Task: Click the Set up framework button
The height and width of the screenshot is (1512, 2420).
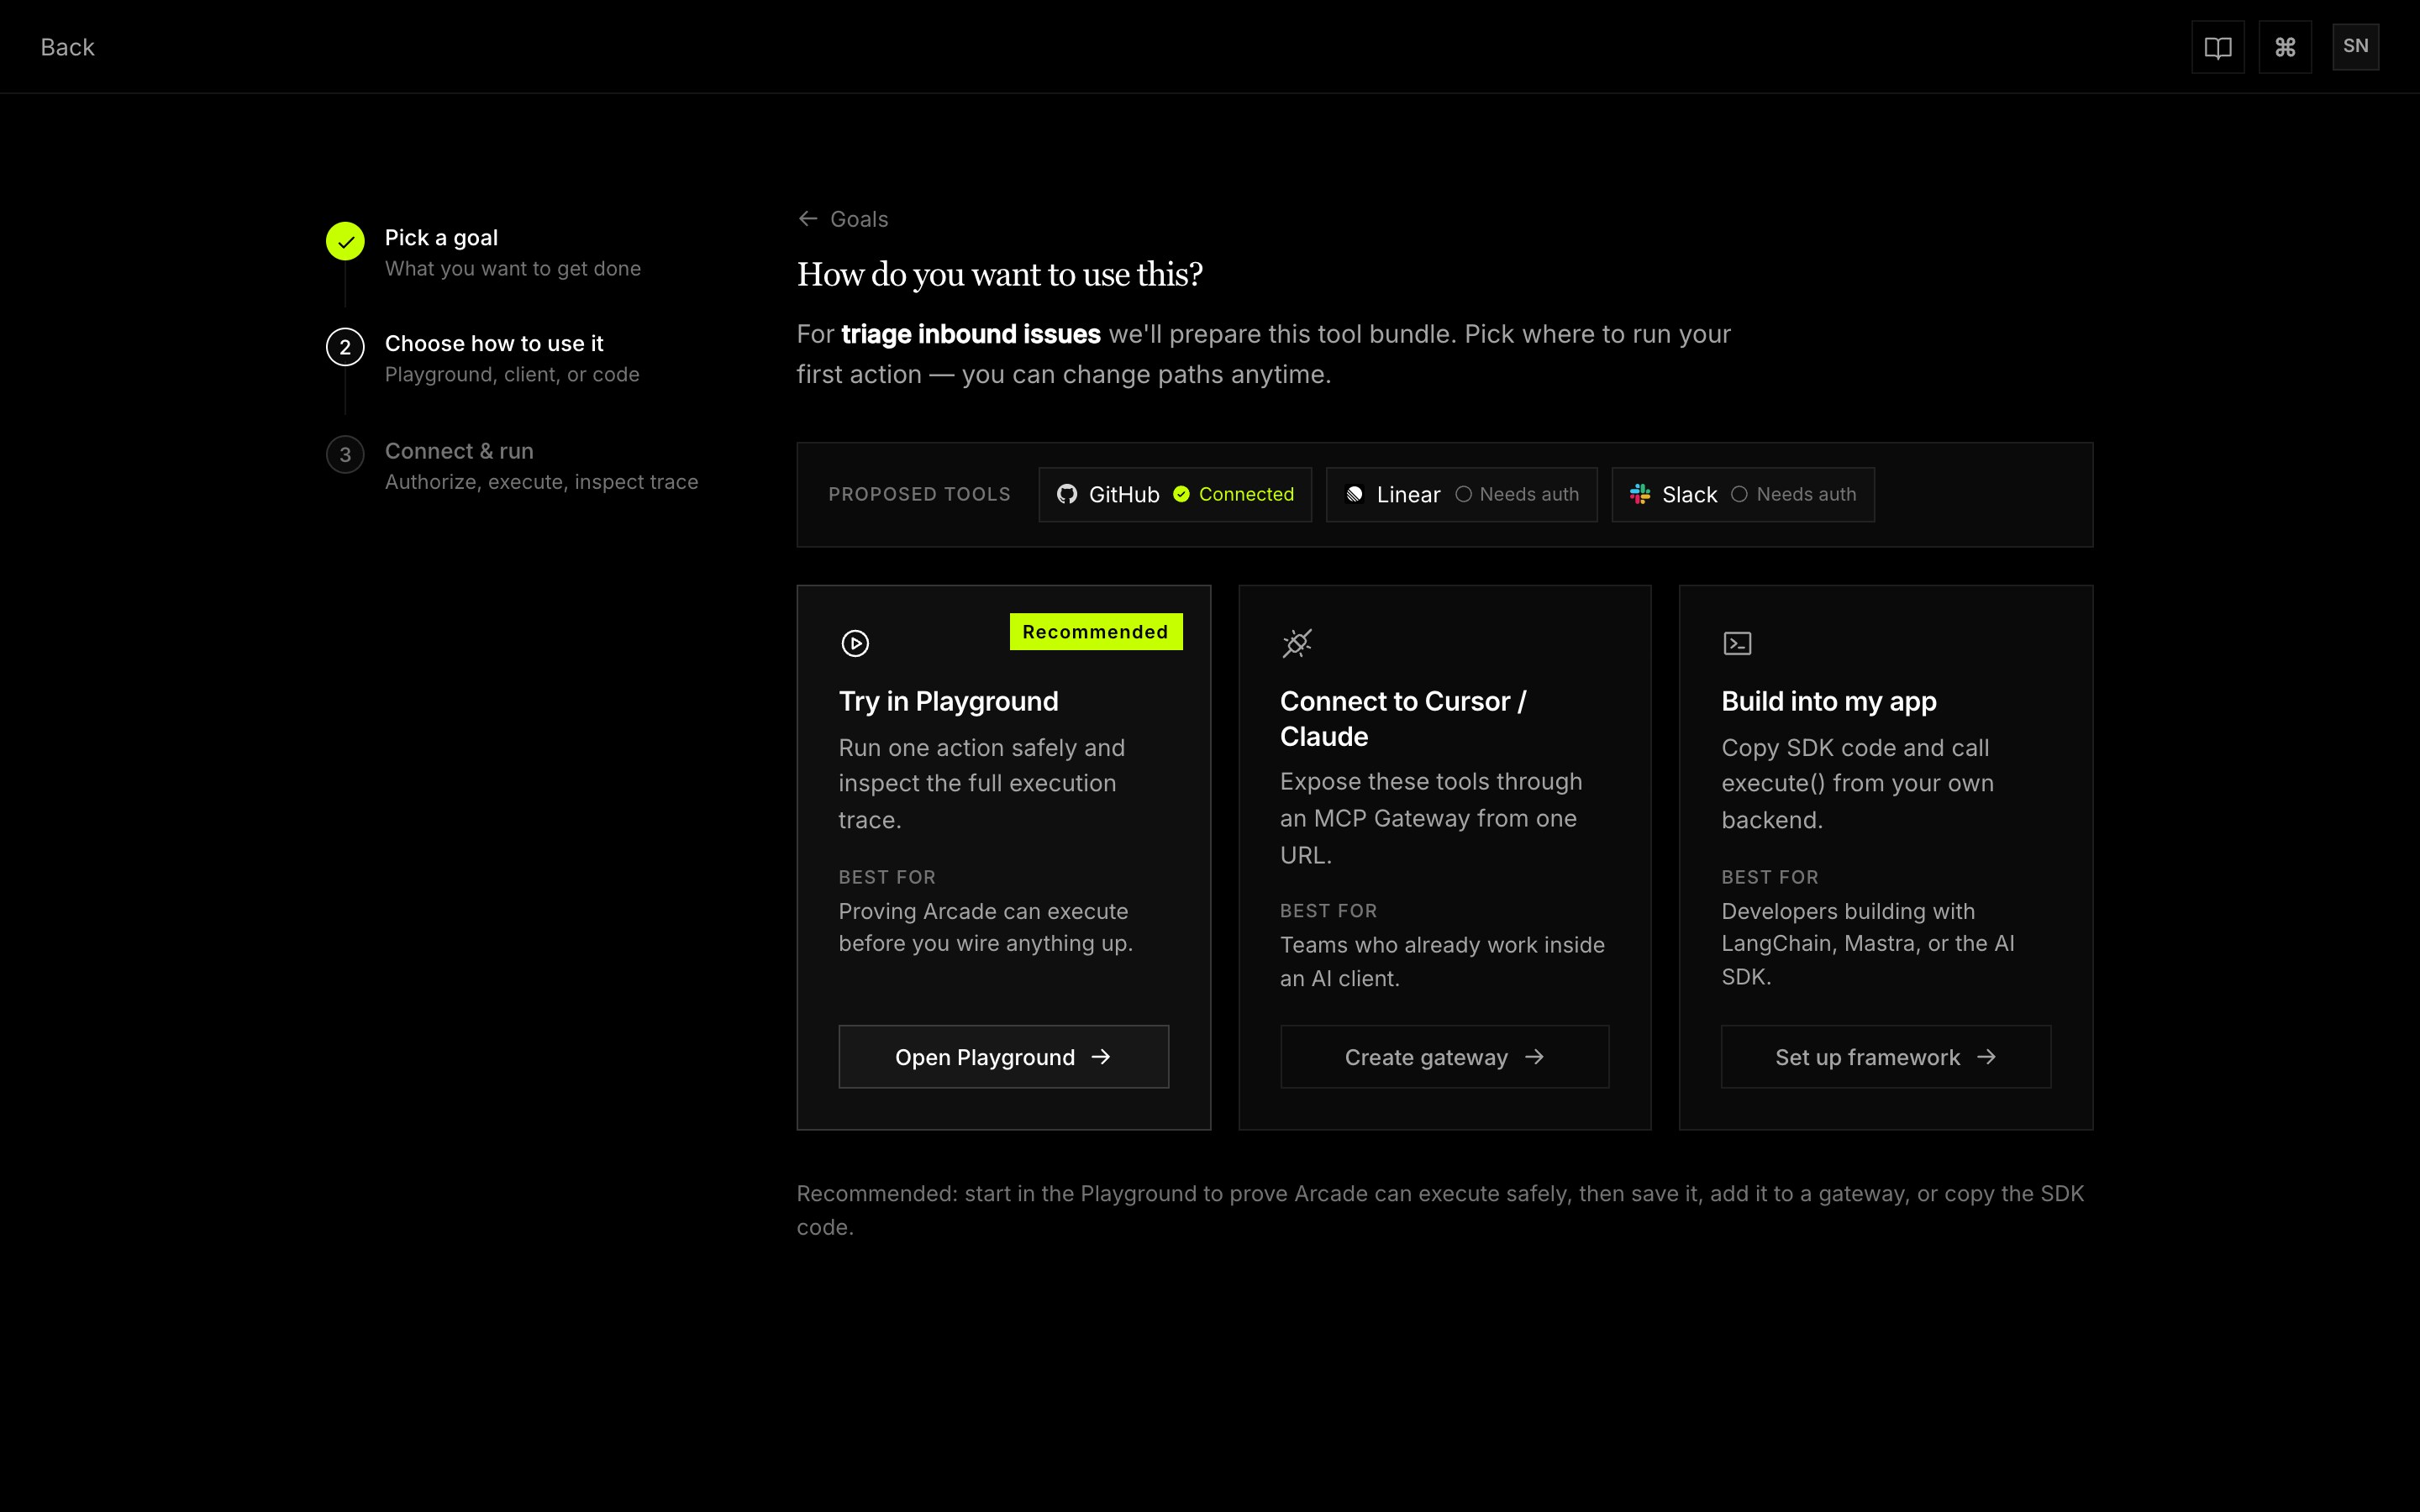Action: click(x=1885, y=1057)
